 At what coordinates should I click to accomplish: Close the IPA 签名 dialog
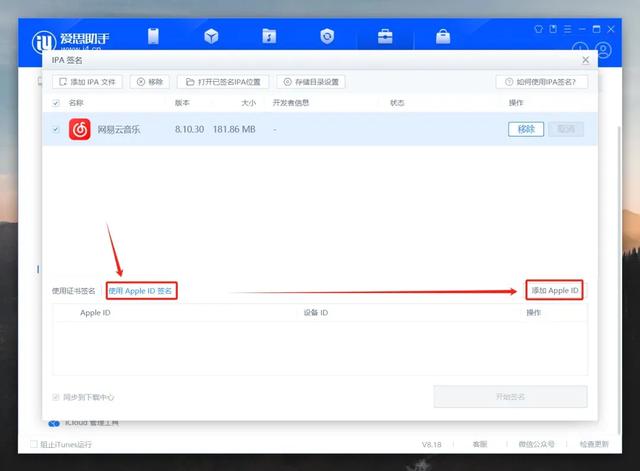click(x=585, y=60)
